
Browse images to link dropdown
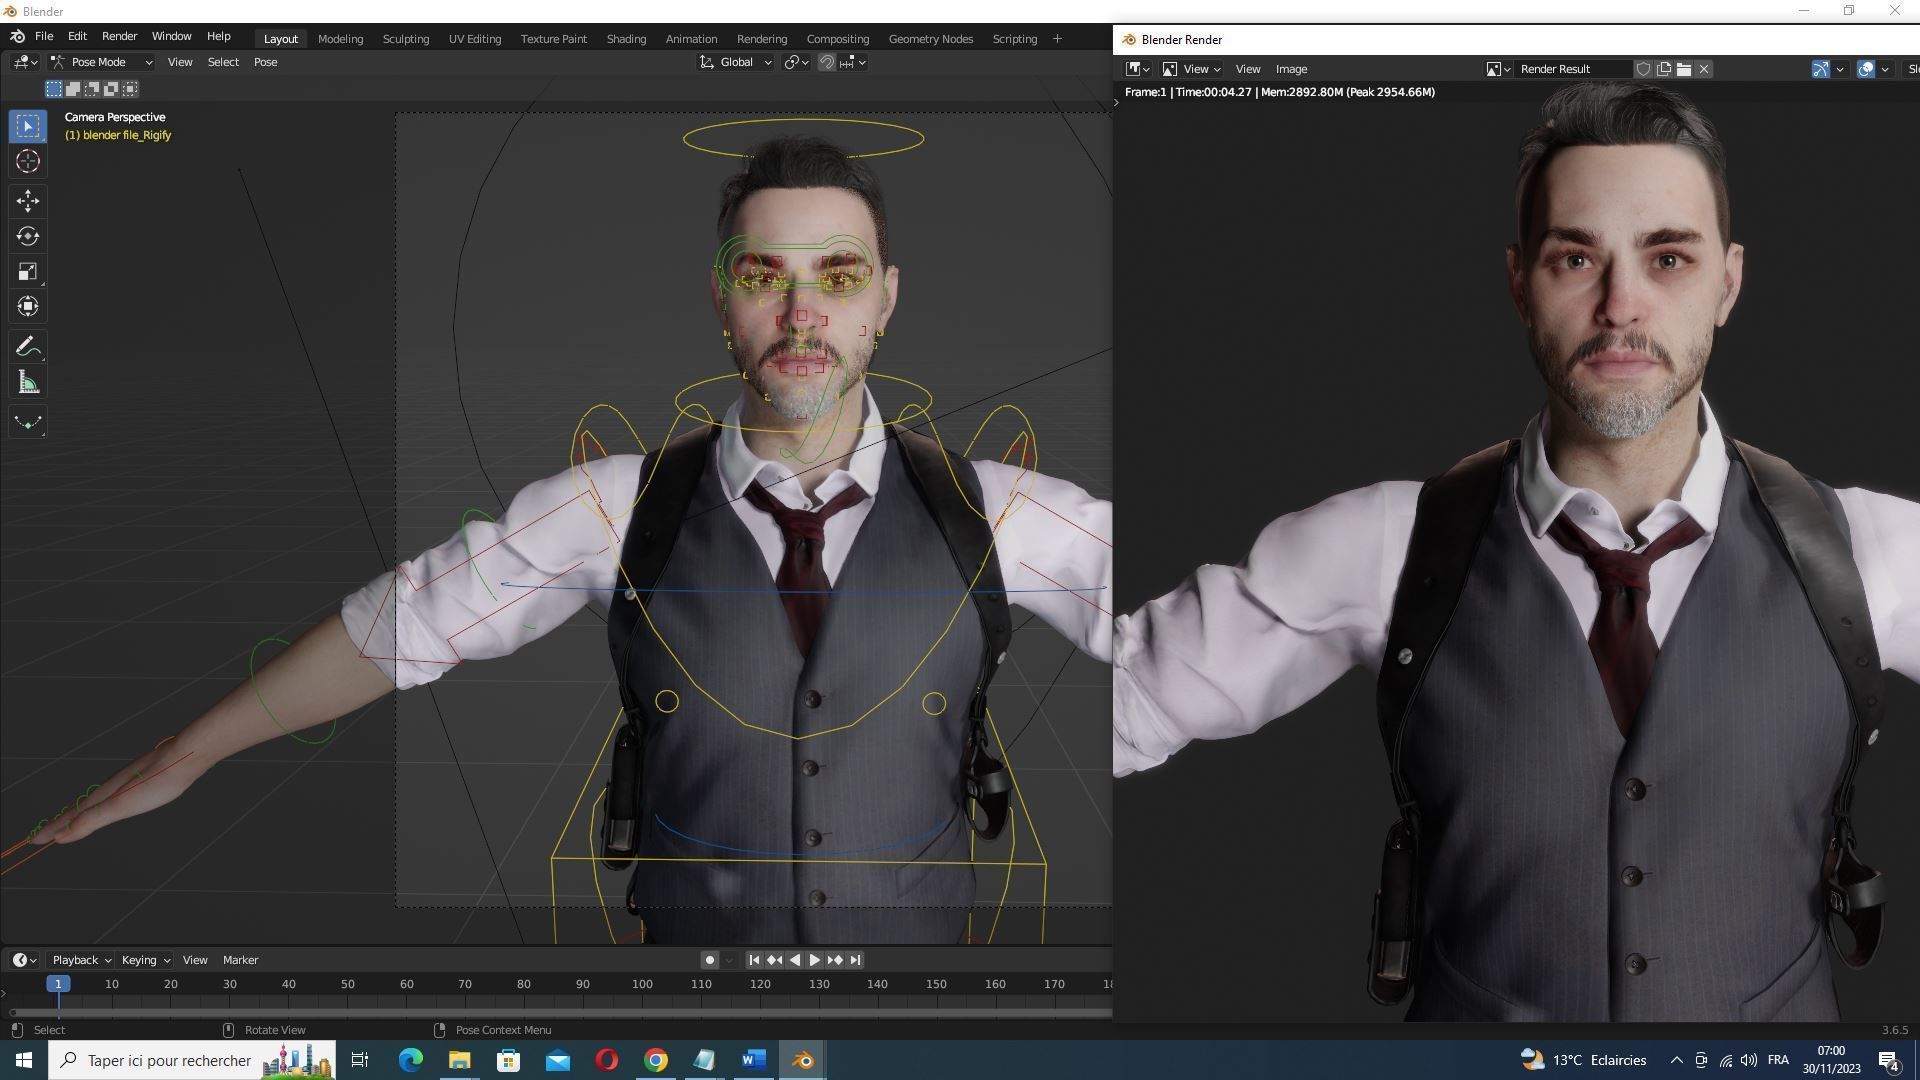(x=1498, y=69)
